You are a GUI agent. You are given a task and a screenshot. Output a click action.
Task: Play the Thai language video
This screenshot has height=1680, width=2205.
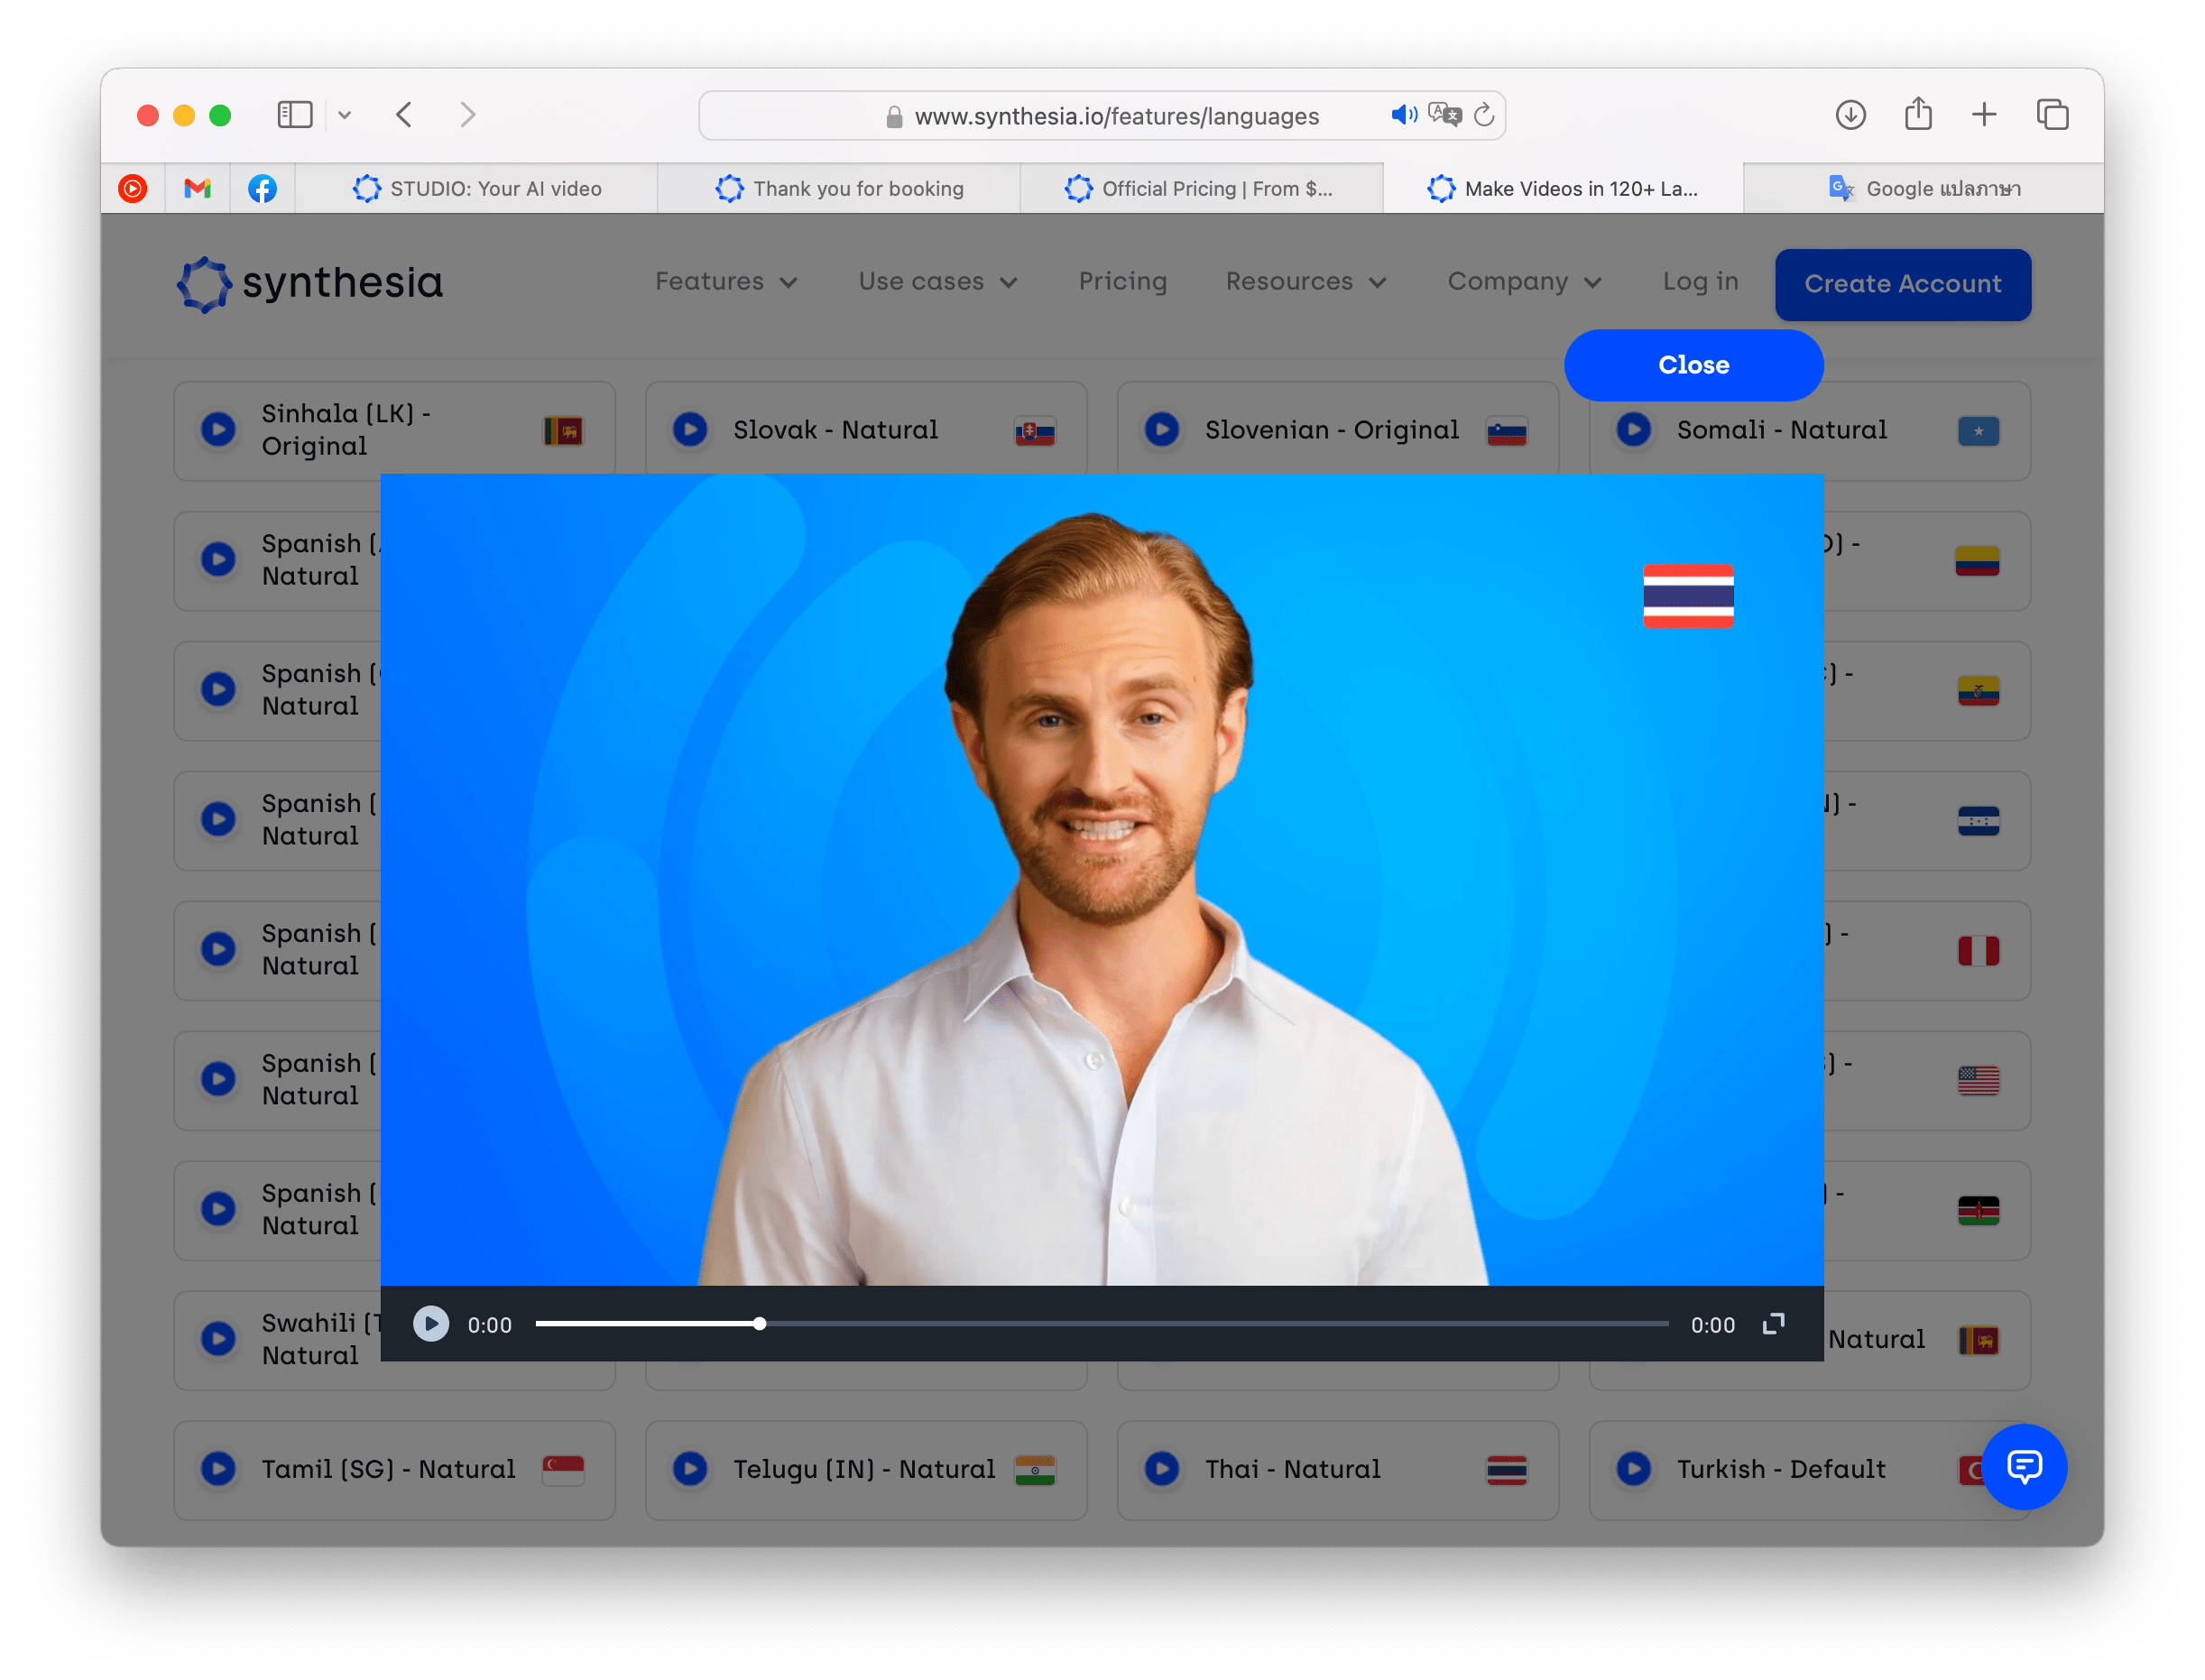pyautogui.click(x=431, y=1323)
